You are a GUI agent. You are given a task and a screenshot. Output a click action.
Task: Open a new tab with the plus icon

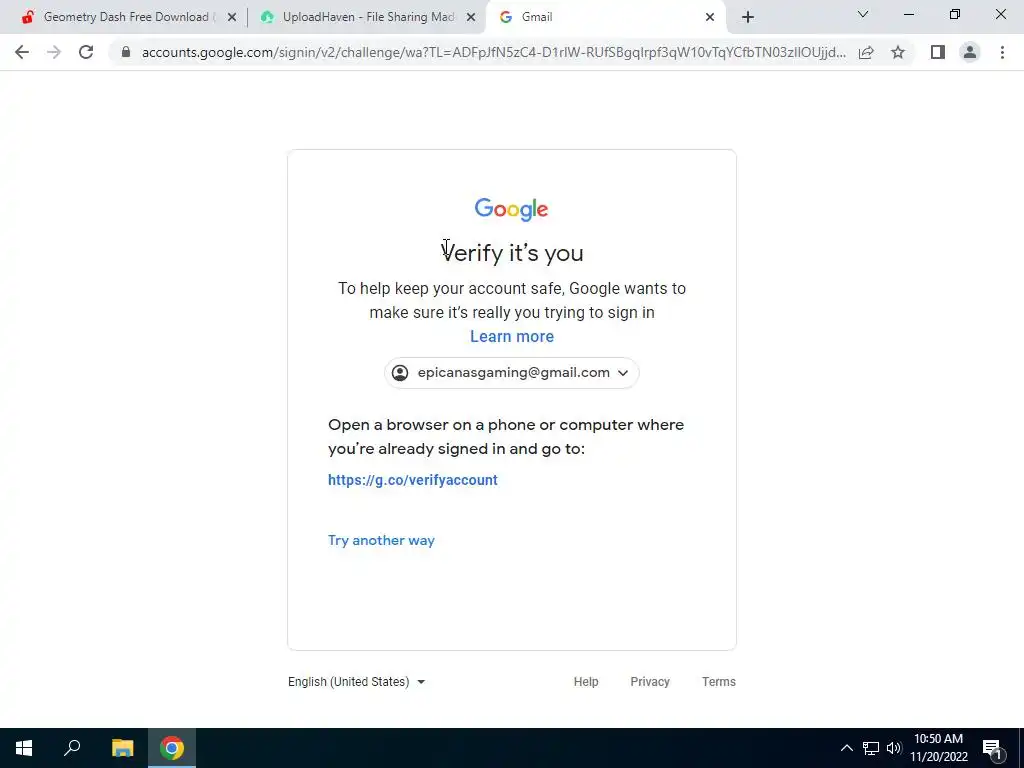(748, 17)
